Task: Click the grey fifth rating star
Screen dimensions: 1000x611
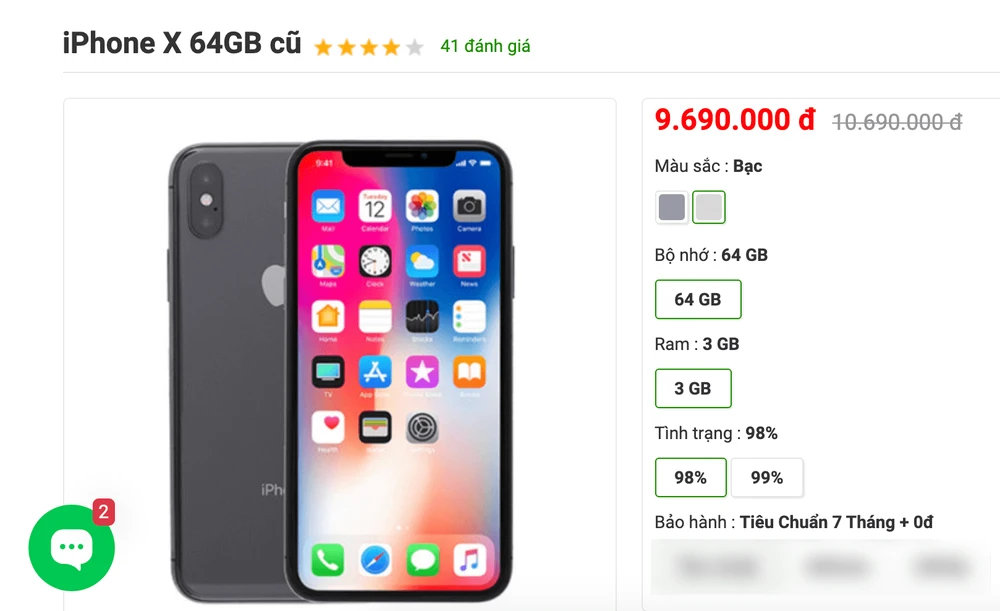Action: click(x=415, y=47)
